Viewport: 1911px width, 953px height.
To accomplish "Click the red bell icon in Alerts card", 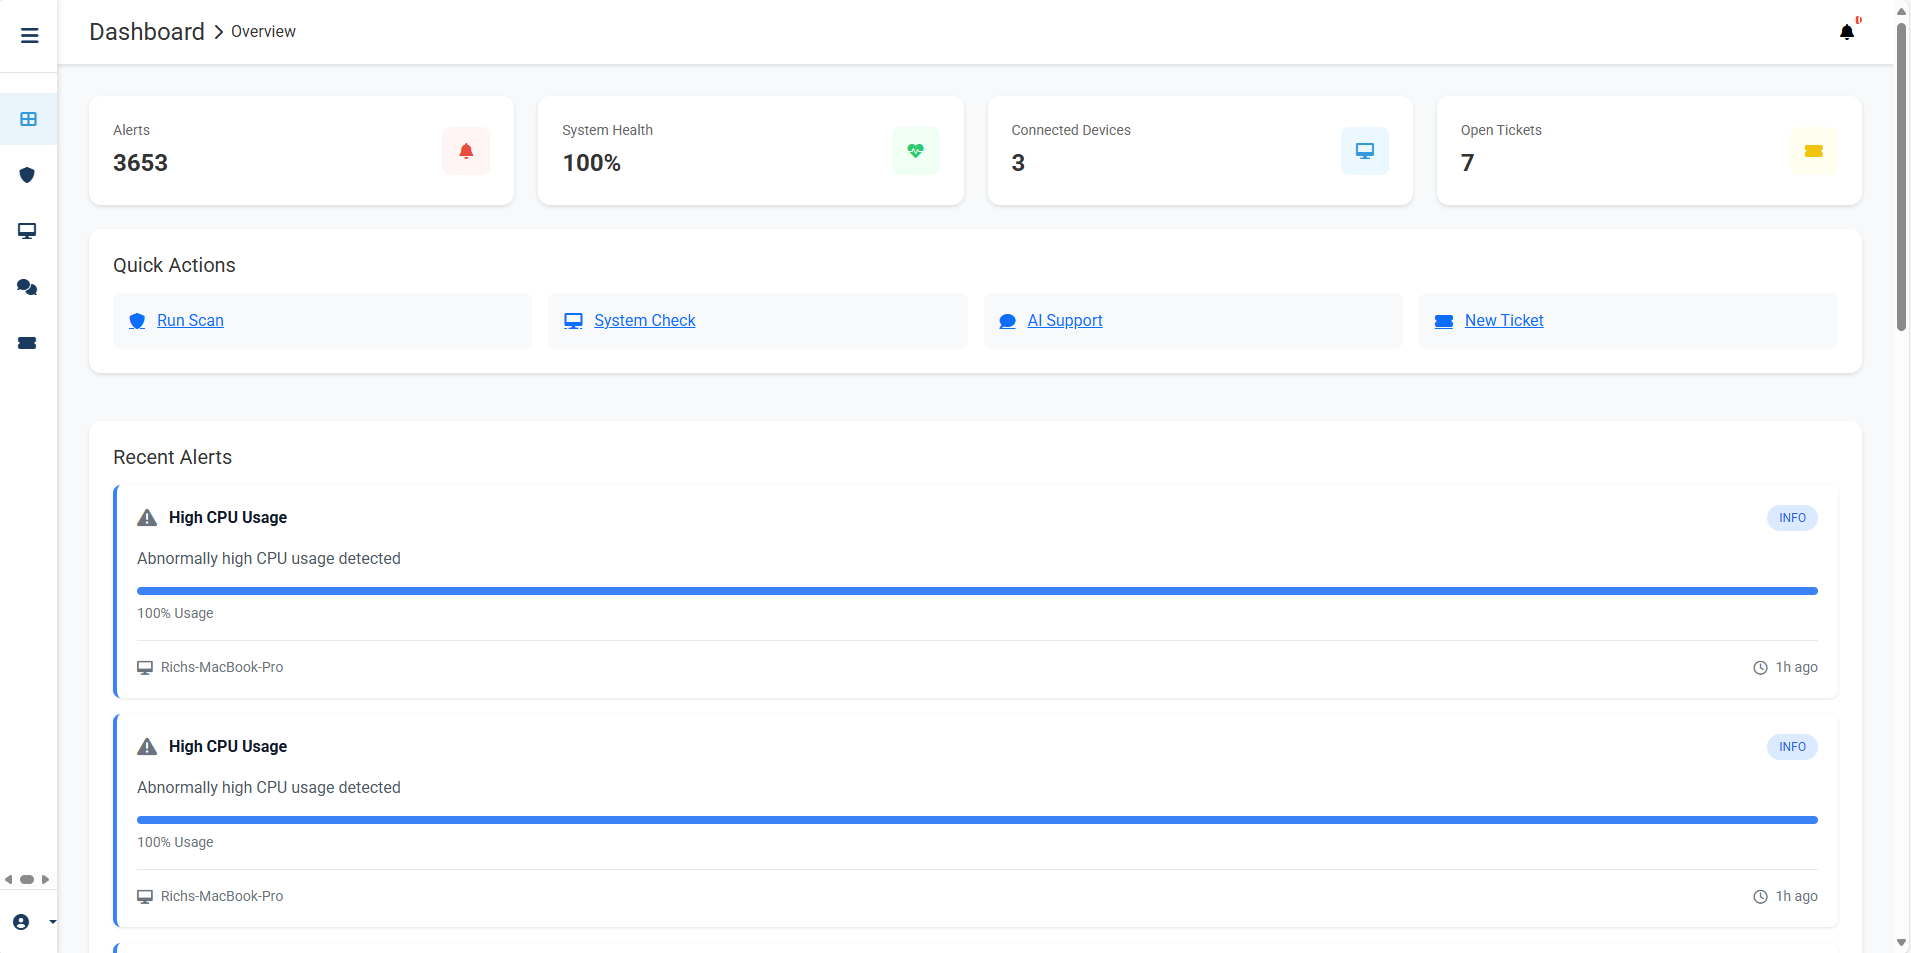I will tap(466, 151).
